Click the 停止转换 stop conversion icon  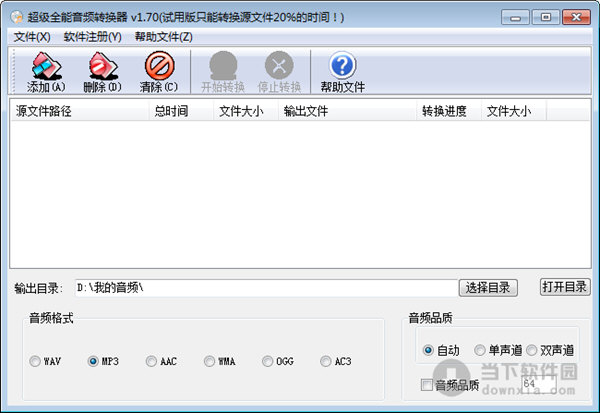pyautogui.click(x=279, y=72)
